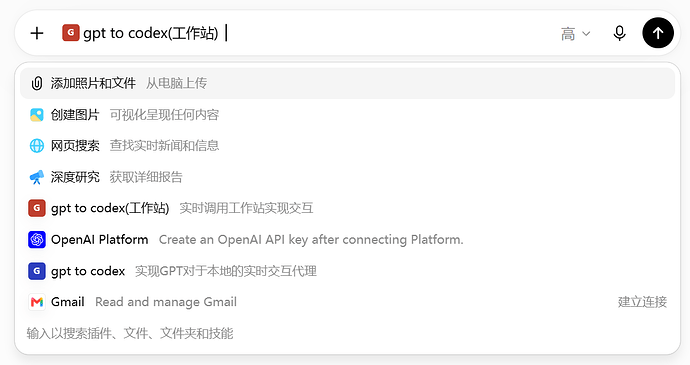
Task: Open the 高 level dropdown
Action: coord(575,33)
